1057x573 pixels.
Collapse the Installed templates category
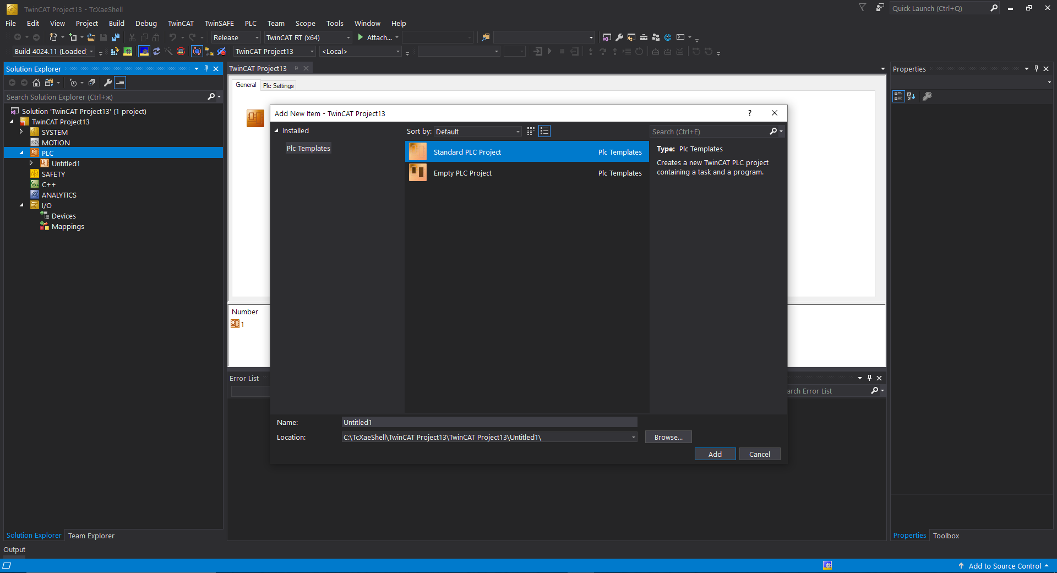coord(276,131)
